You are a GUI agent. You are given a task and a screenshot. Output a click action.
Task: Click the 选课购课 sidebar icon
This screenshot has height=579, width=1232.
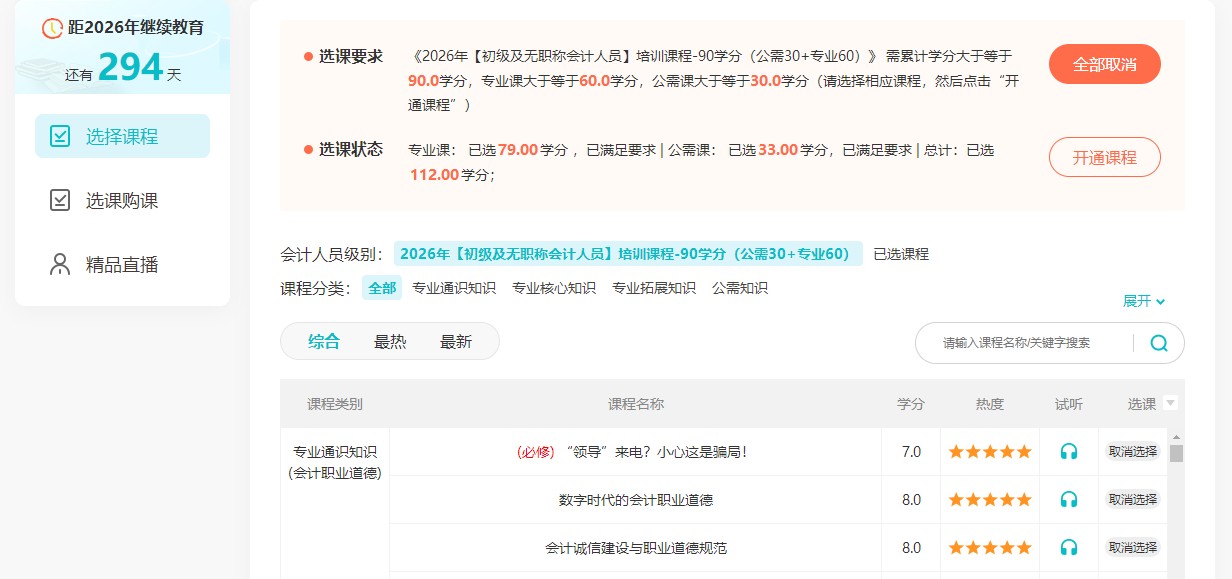[x=60, y=201]
